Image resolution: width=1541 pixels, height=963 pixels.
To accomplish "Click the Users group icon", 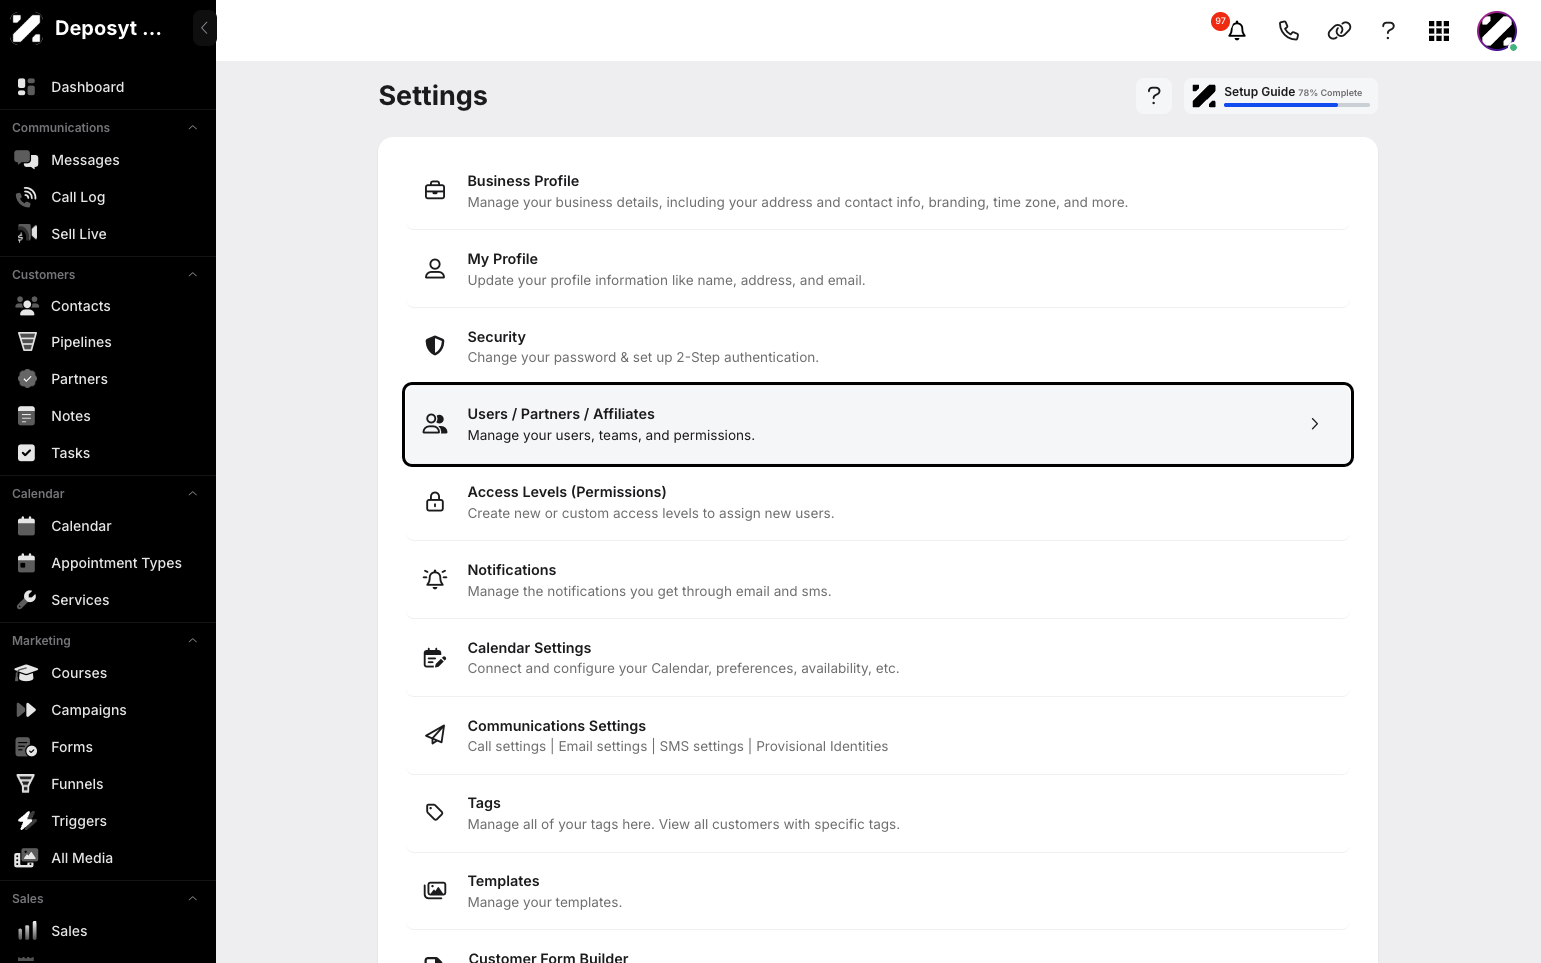I will point(435,424).
